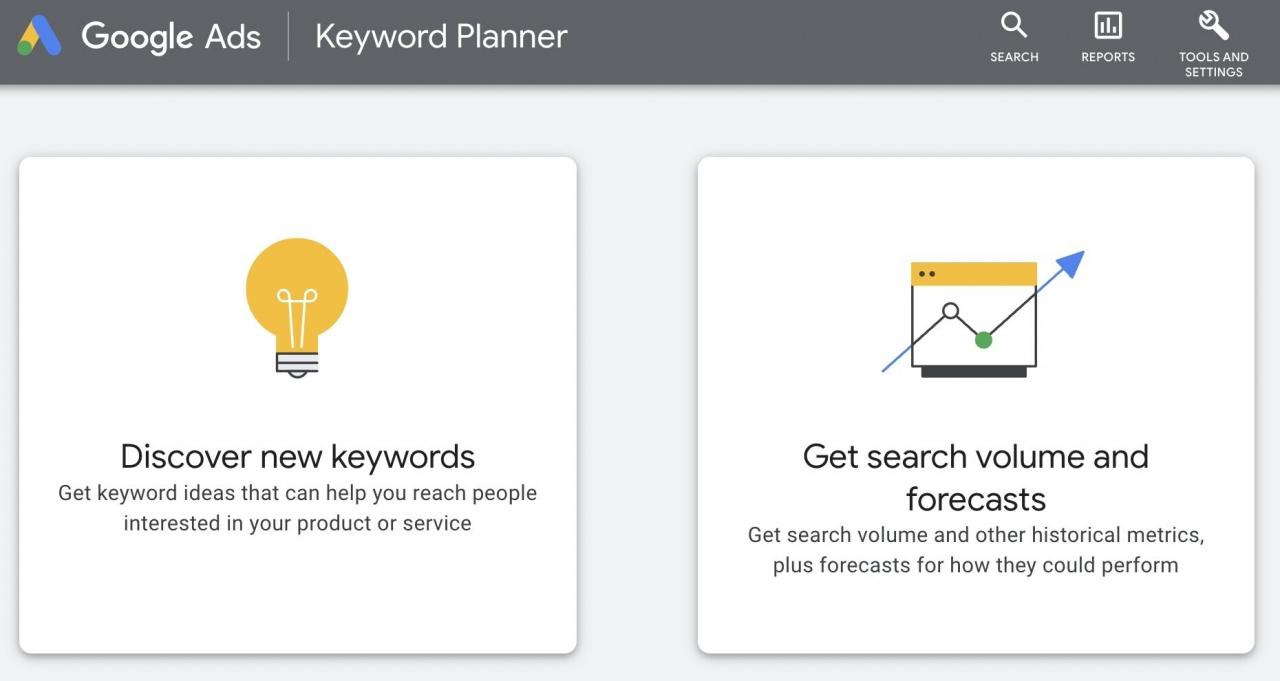Image resolution: width=1280 pixels, height=681 pixels.
Task: Click the lightbulb's striped base
Action: pyautogui.click(x=297, y=363)
